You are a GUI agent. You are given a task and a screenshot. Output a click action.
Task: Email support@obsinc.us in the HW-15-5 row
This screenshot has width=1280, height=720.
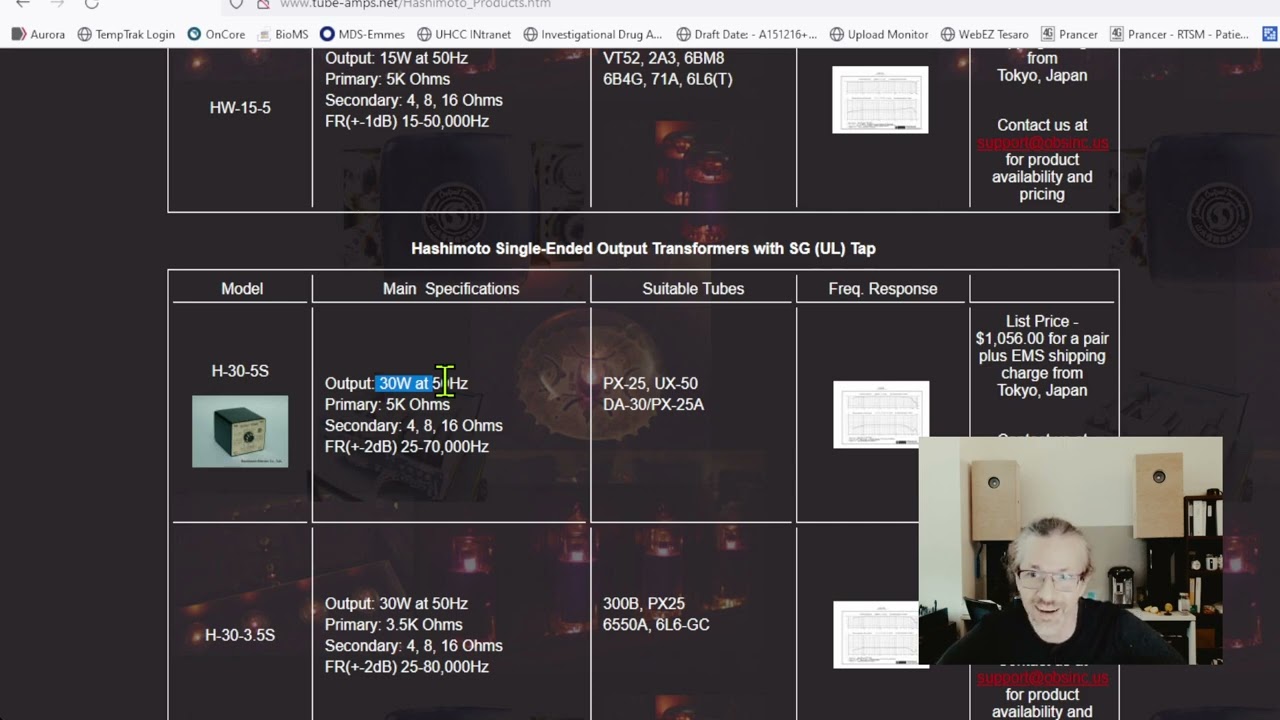tap(1042, 142)
